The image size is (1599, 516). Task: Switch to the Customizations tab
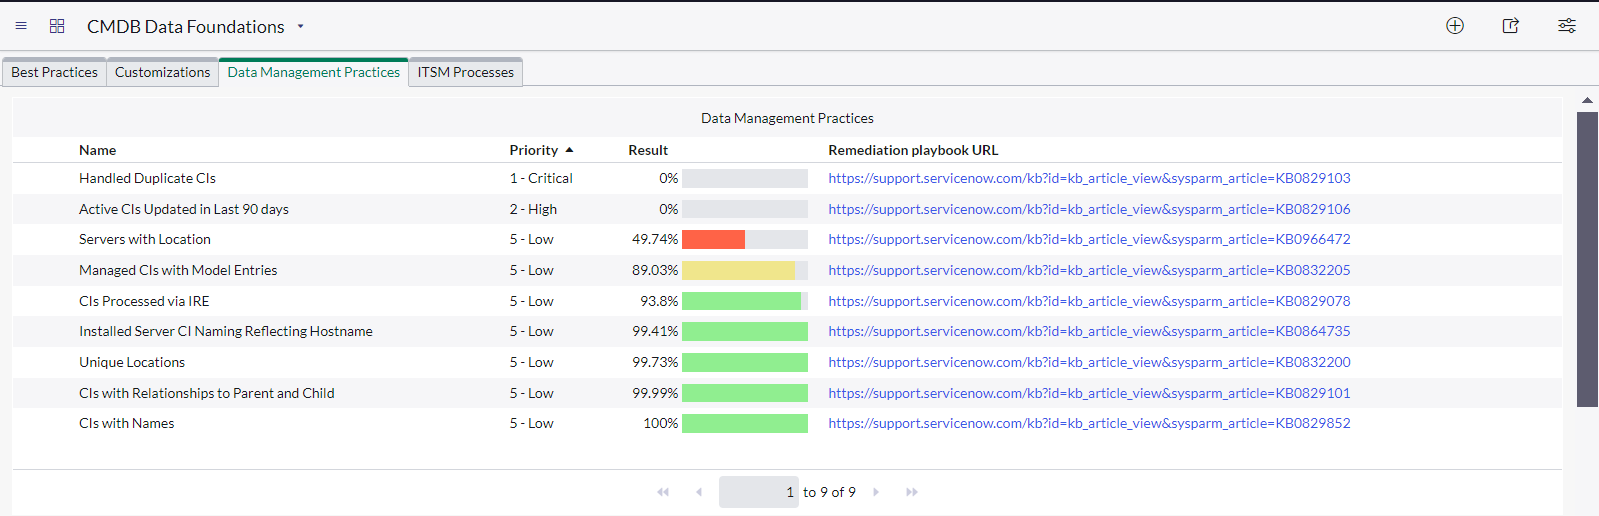[162, 72]
